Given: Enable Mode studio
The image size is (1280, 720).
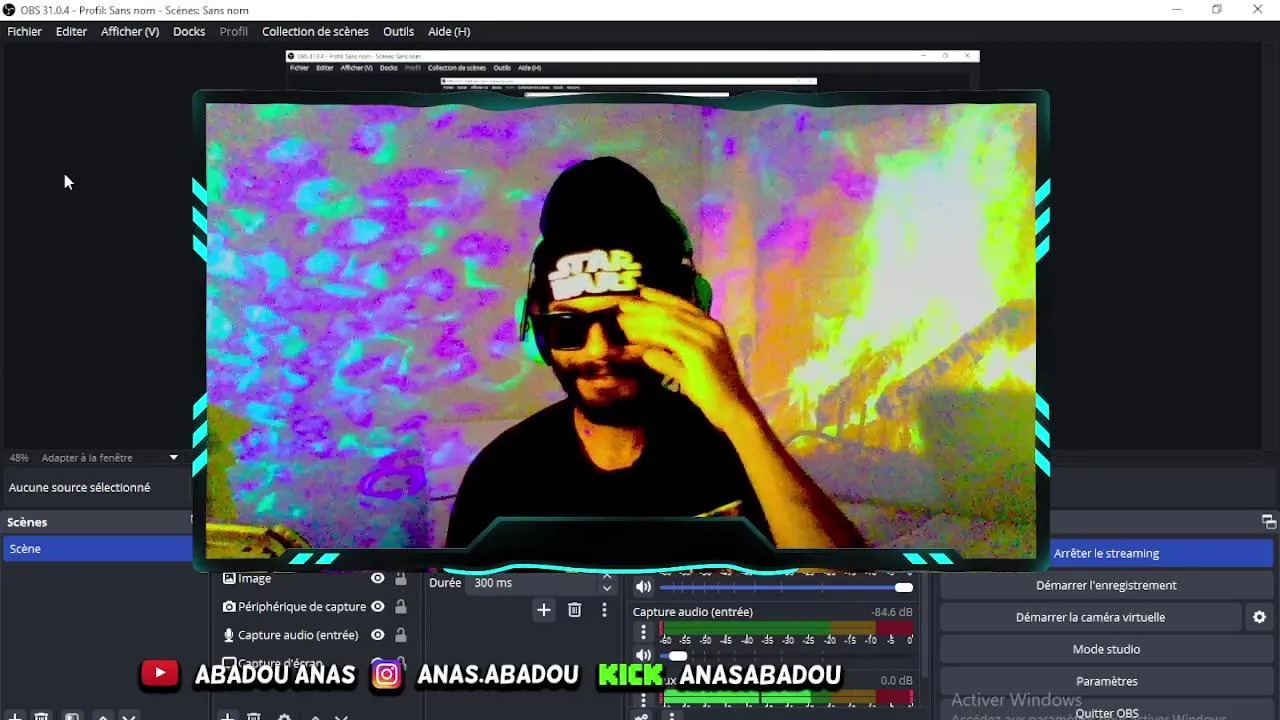Looking at the screenshot, I should click(x=1106, y=649).
